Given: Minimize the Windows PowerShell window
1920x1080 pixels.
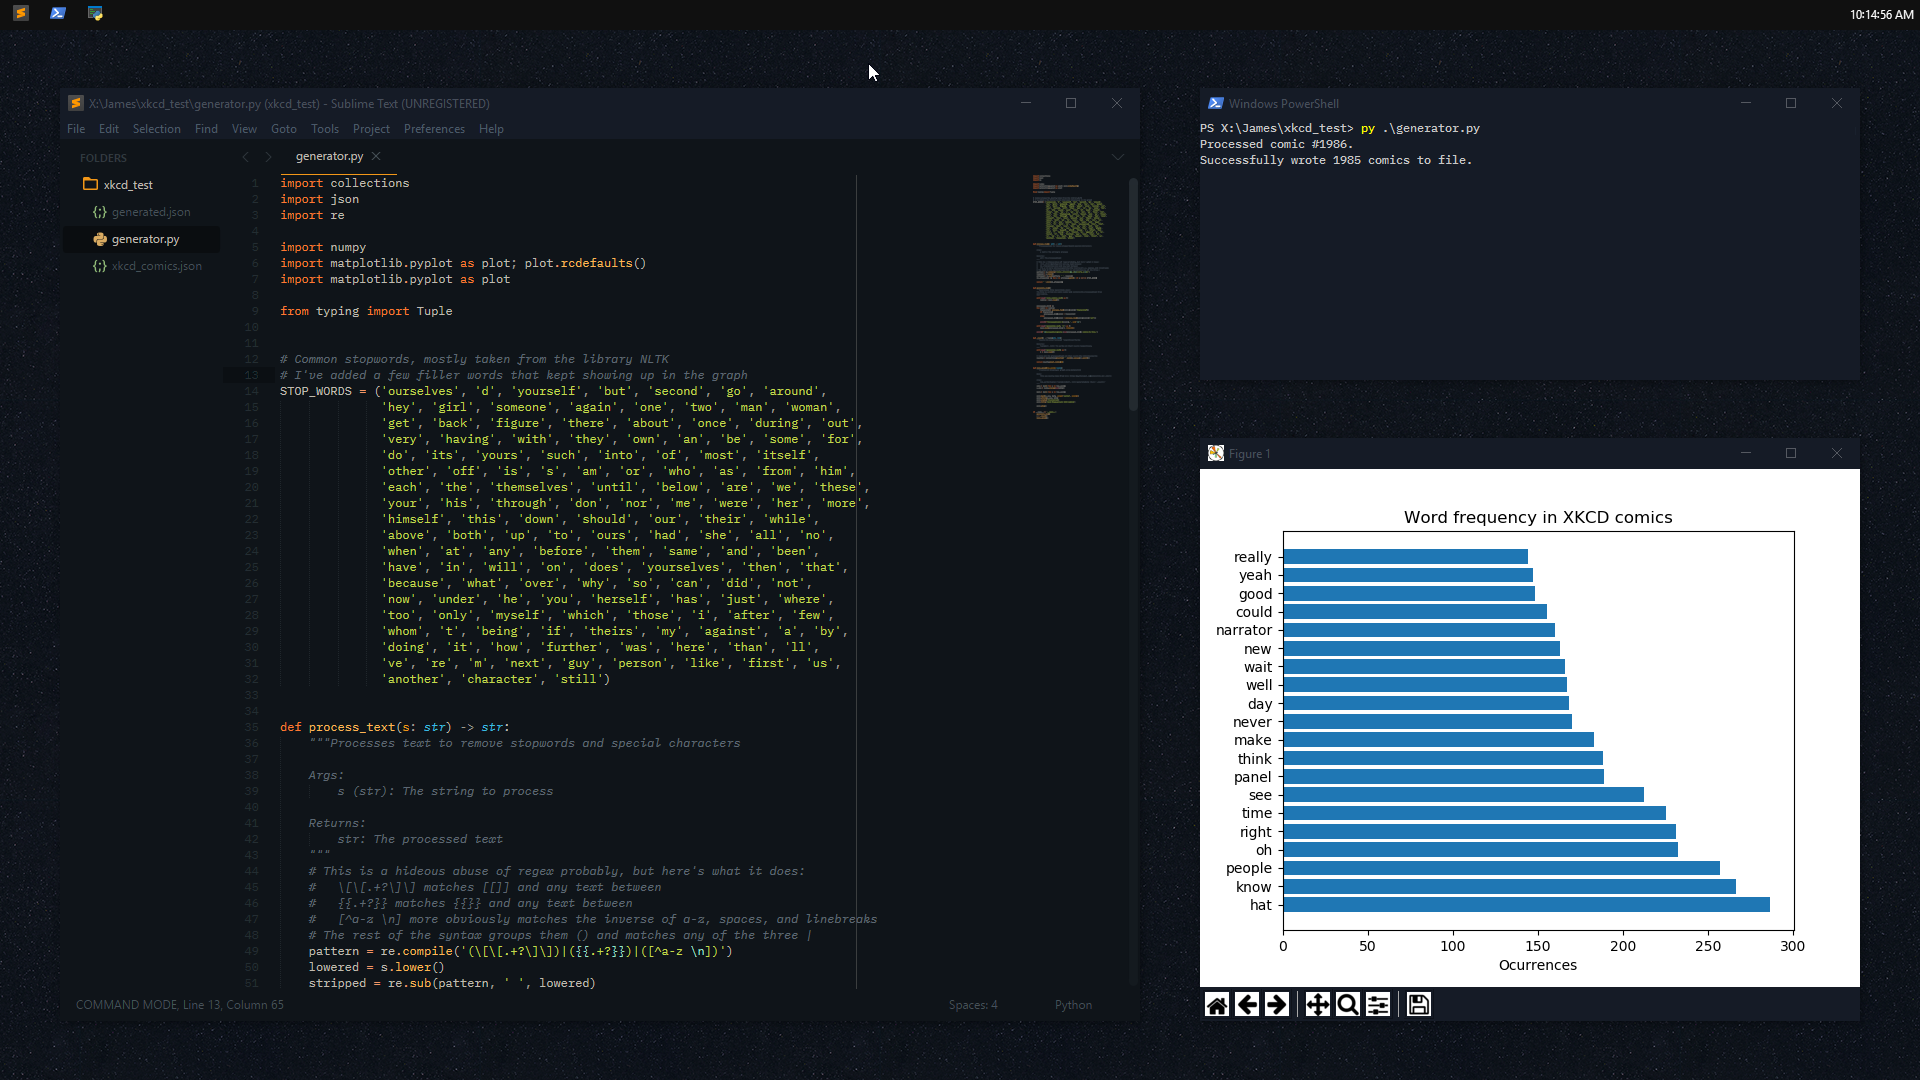Looking at the screenshot, I should (1746, 103).
